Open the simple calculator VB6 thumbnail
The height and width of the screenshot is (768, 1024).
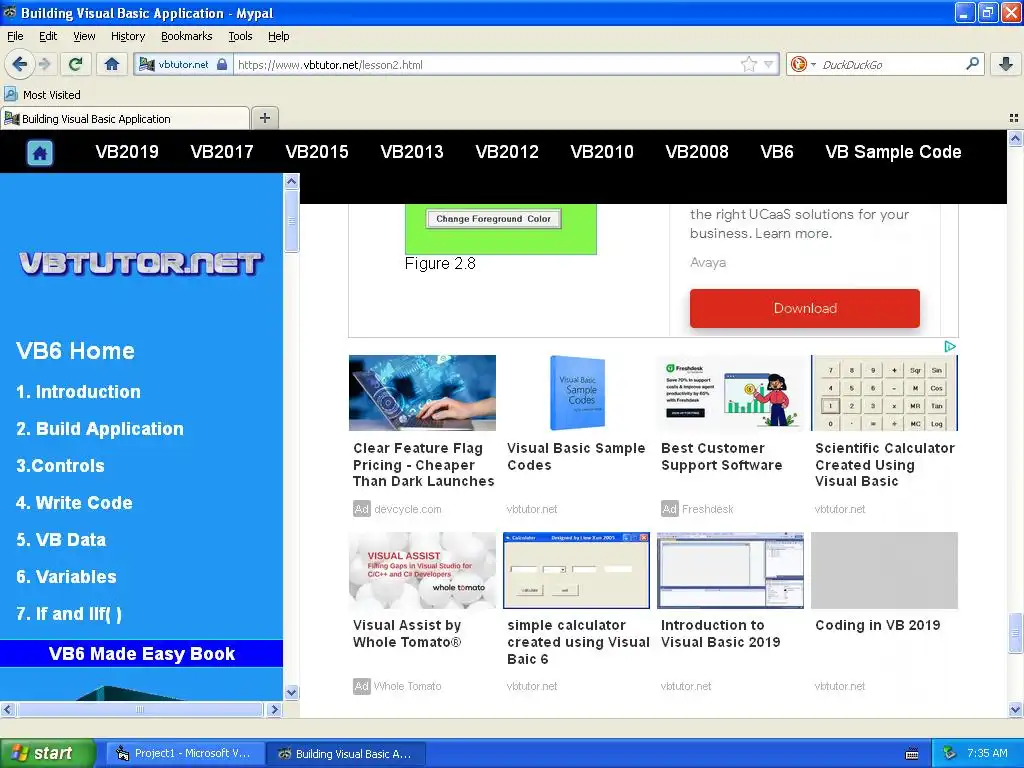[x=577, y=570]
